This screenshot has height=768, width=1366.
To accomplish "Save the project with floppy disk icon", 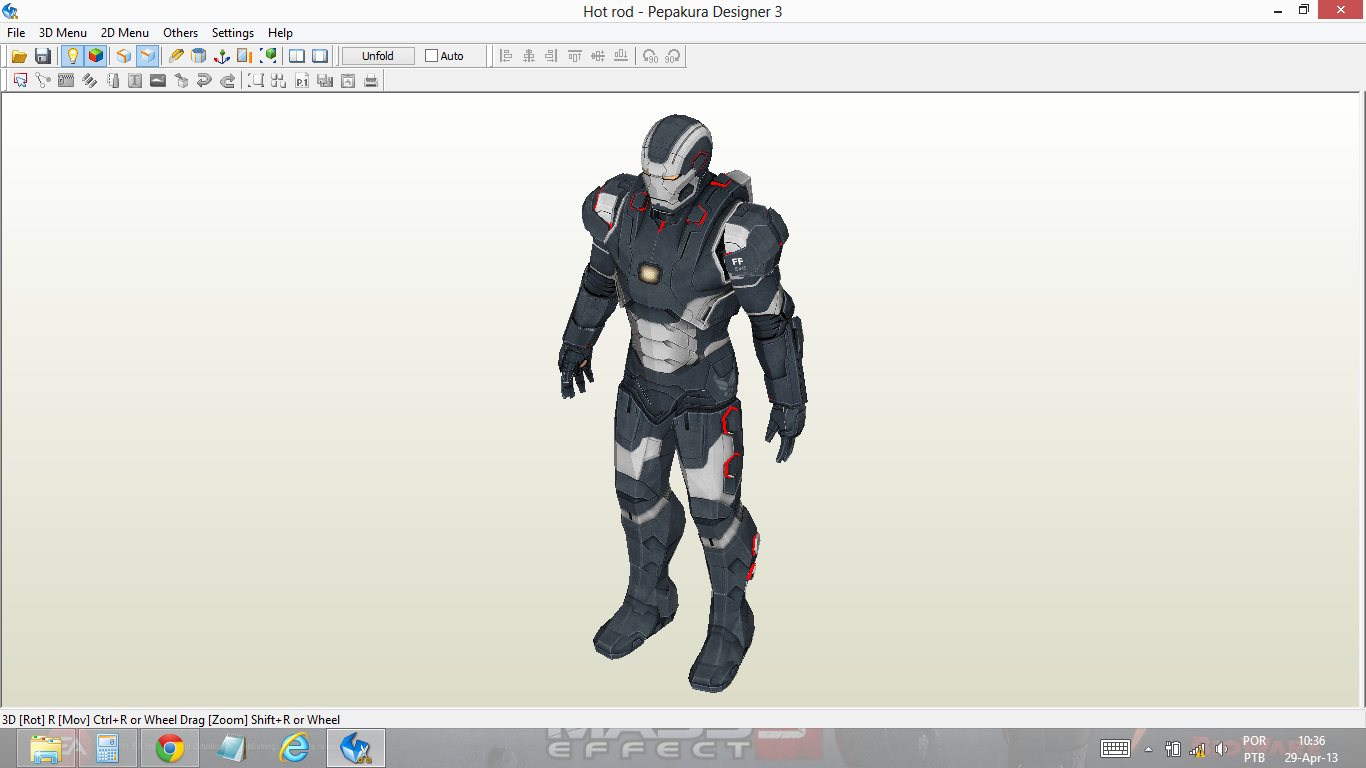I will click(x=43, y=56).
